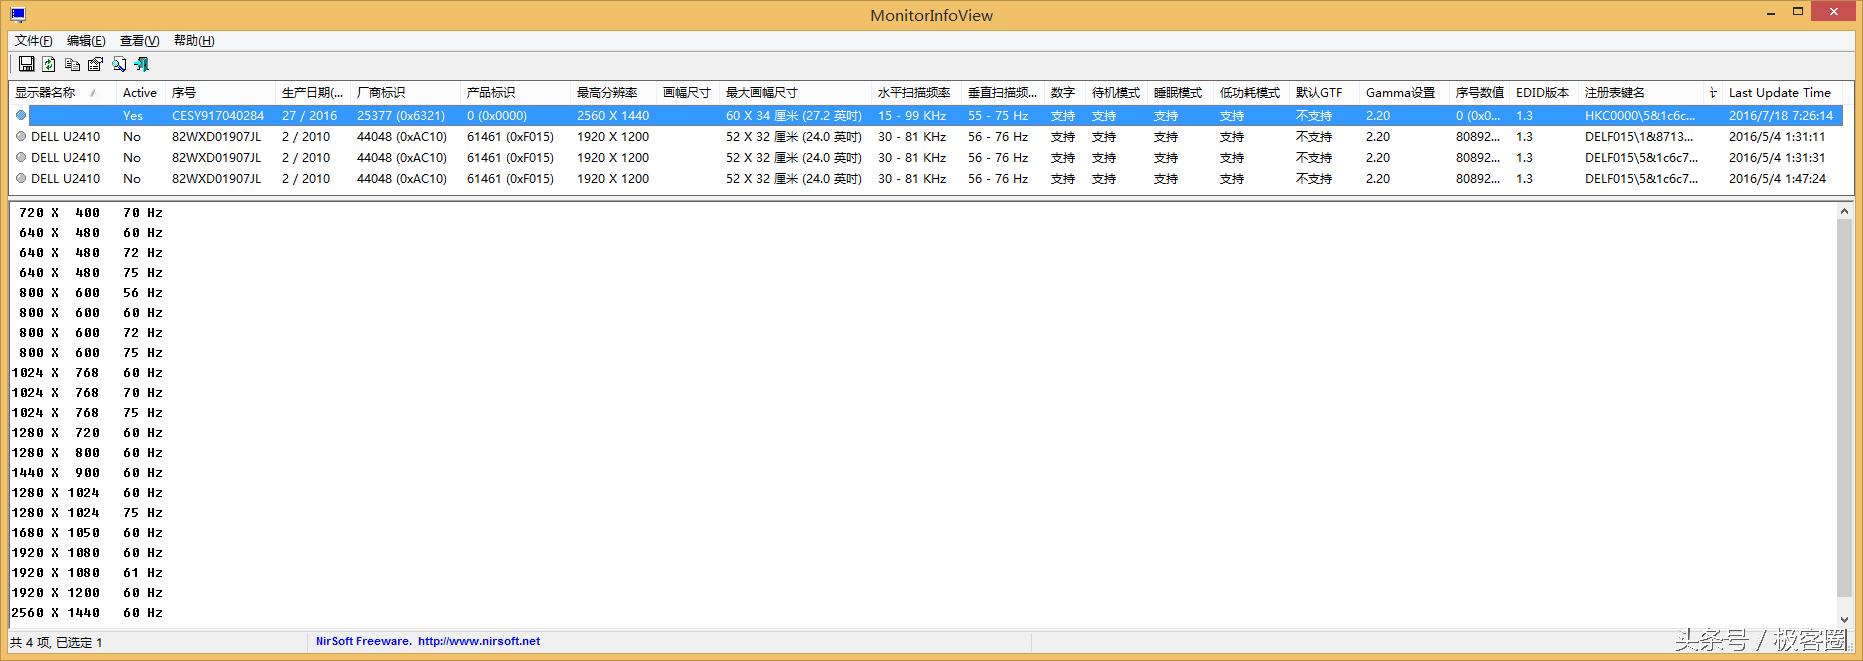Screen dimensions: 1863x661
Task: Click the Gamma设置 column header
Action: click(x=1404, y=93)
